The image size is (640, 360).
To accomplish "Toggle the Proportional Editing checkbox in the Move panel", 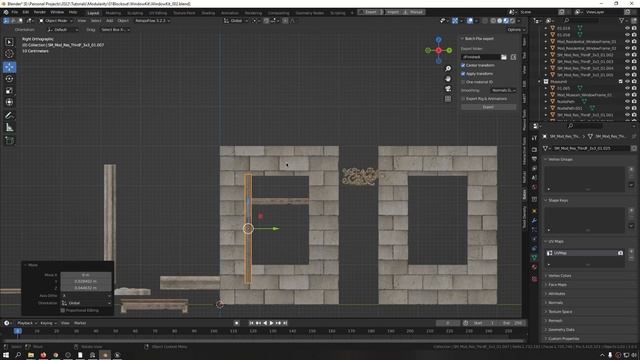I will click(x=62, y=310).
